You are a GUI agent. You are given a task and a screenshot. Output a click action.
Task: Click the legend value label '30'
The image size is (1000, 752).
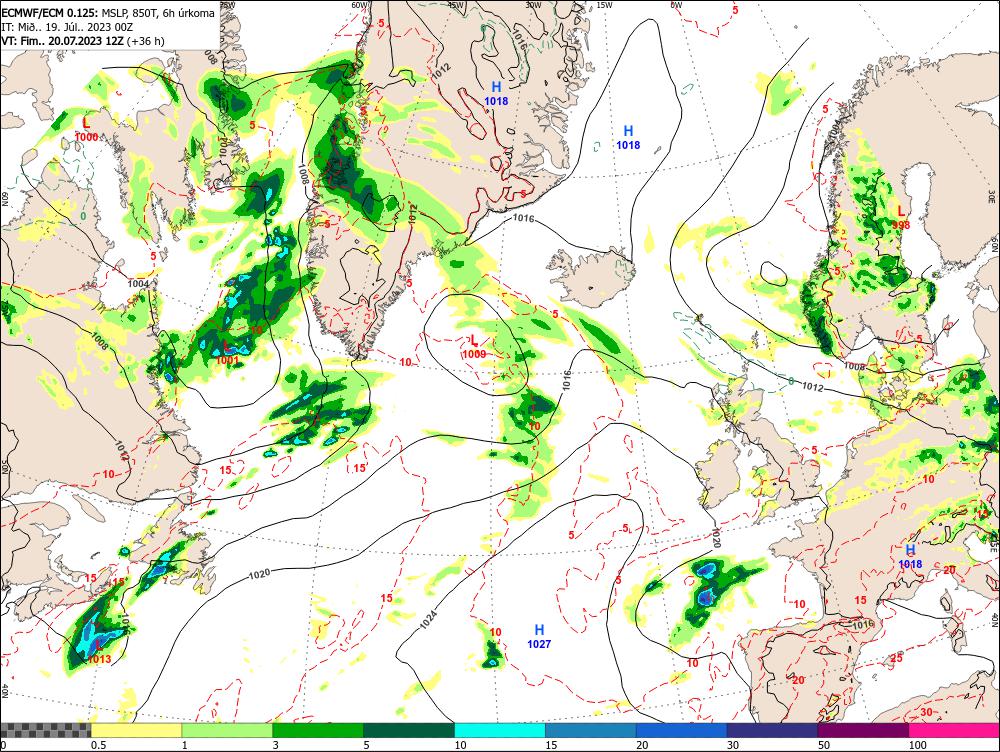(x=733, y=745)
